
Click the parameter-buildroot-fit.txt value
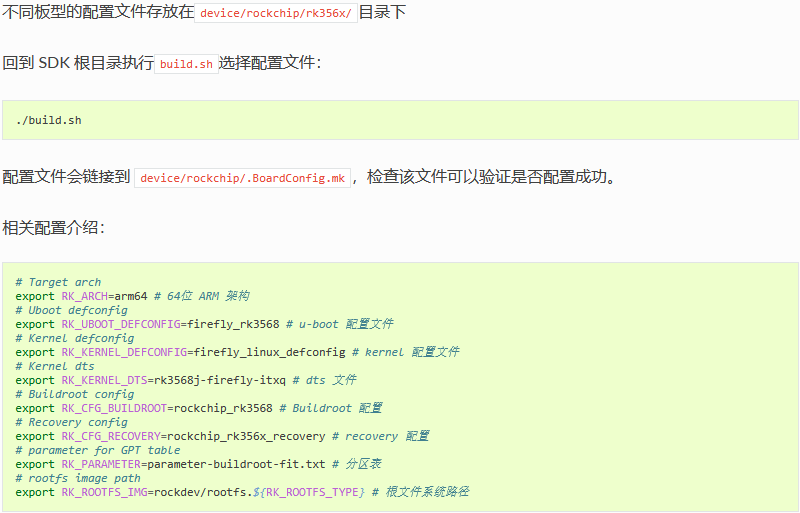coord(236,465)
